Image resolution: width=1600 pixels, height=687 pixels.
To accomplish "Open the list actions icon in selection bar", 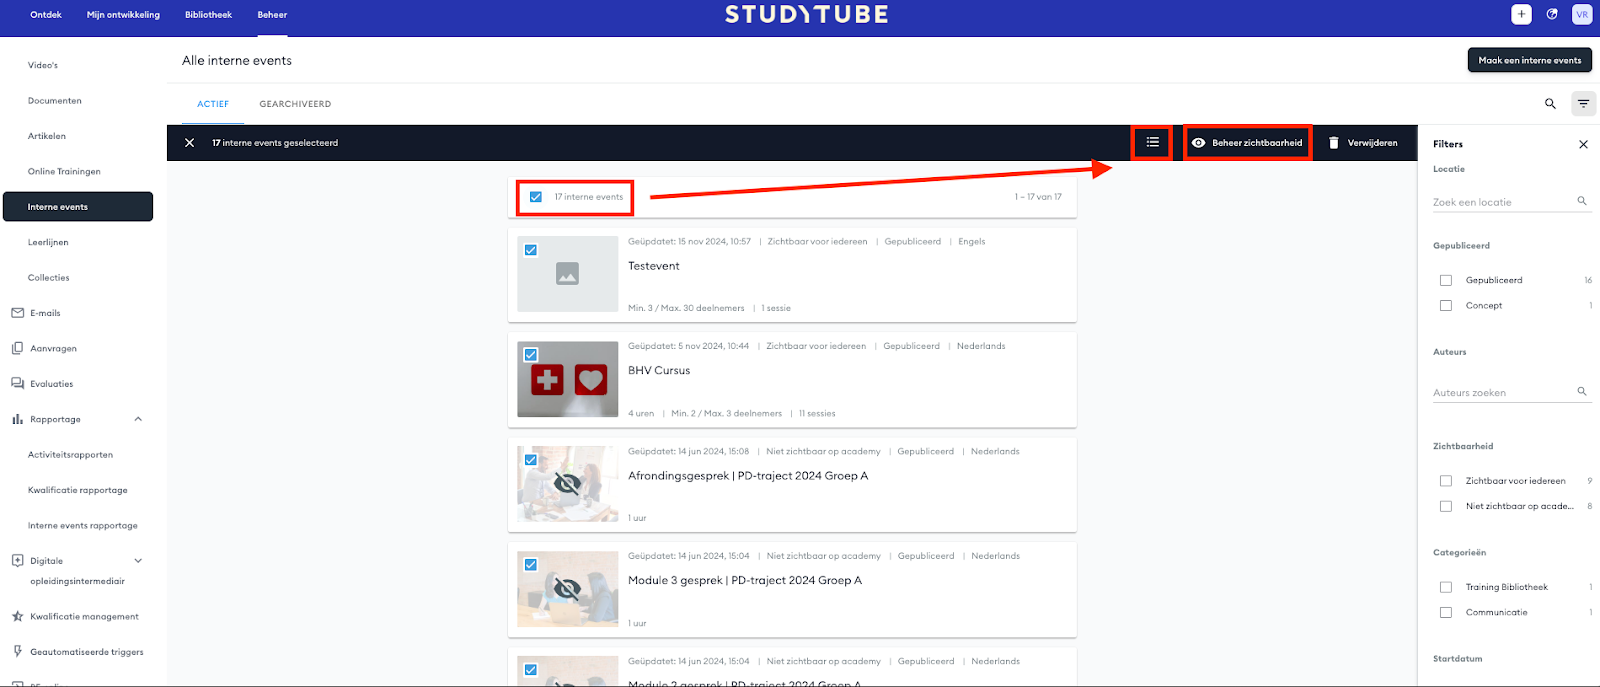I will tap(1152, 143).
